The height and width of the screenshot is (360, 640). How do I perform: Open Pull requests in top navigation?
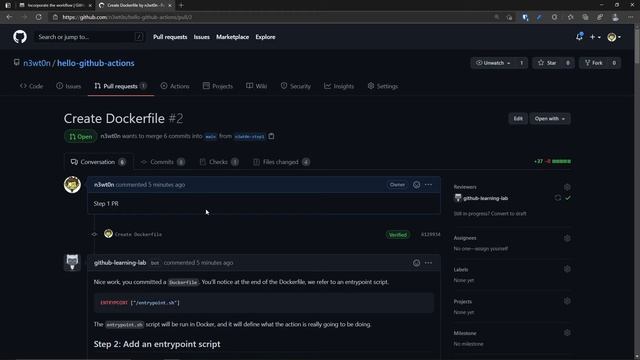[170, 37]
